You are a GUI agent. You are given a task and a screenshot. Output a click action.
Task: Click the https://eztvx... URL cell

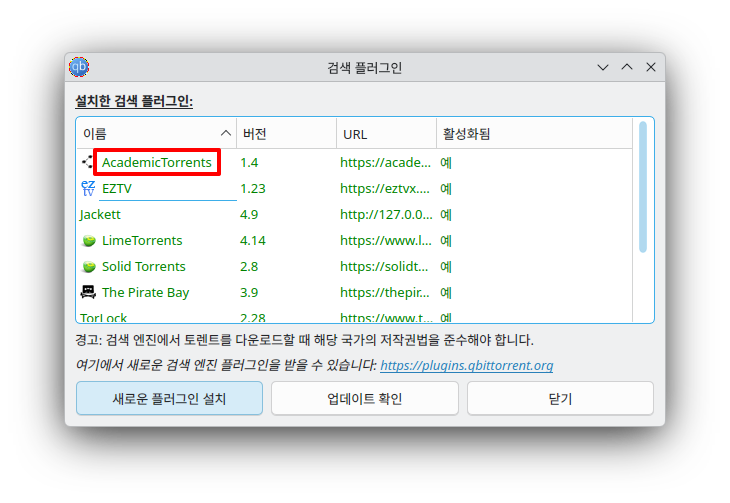pyautogui.click(x=385, y=189)
